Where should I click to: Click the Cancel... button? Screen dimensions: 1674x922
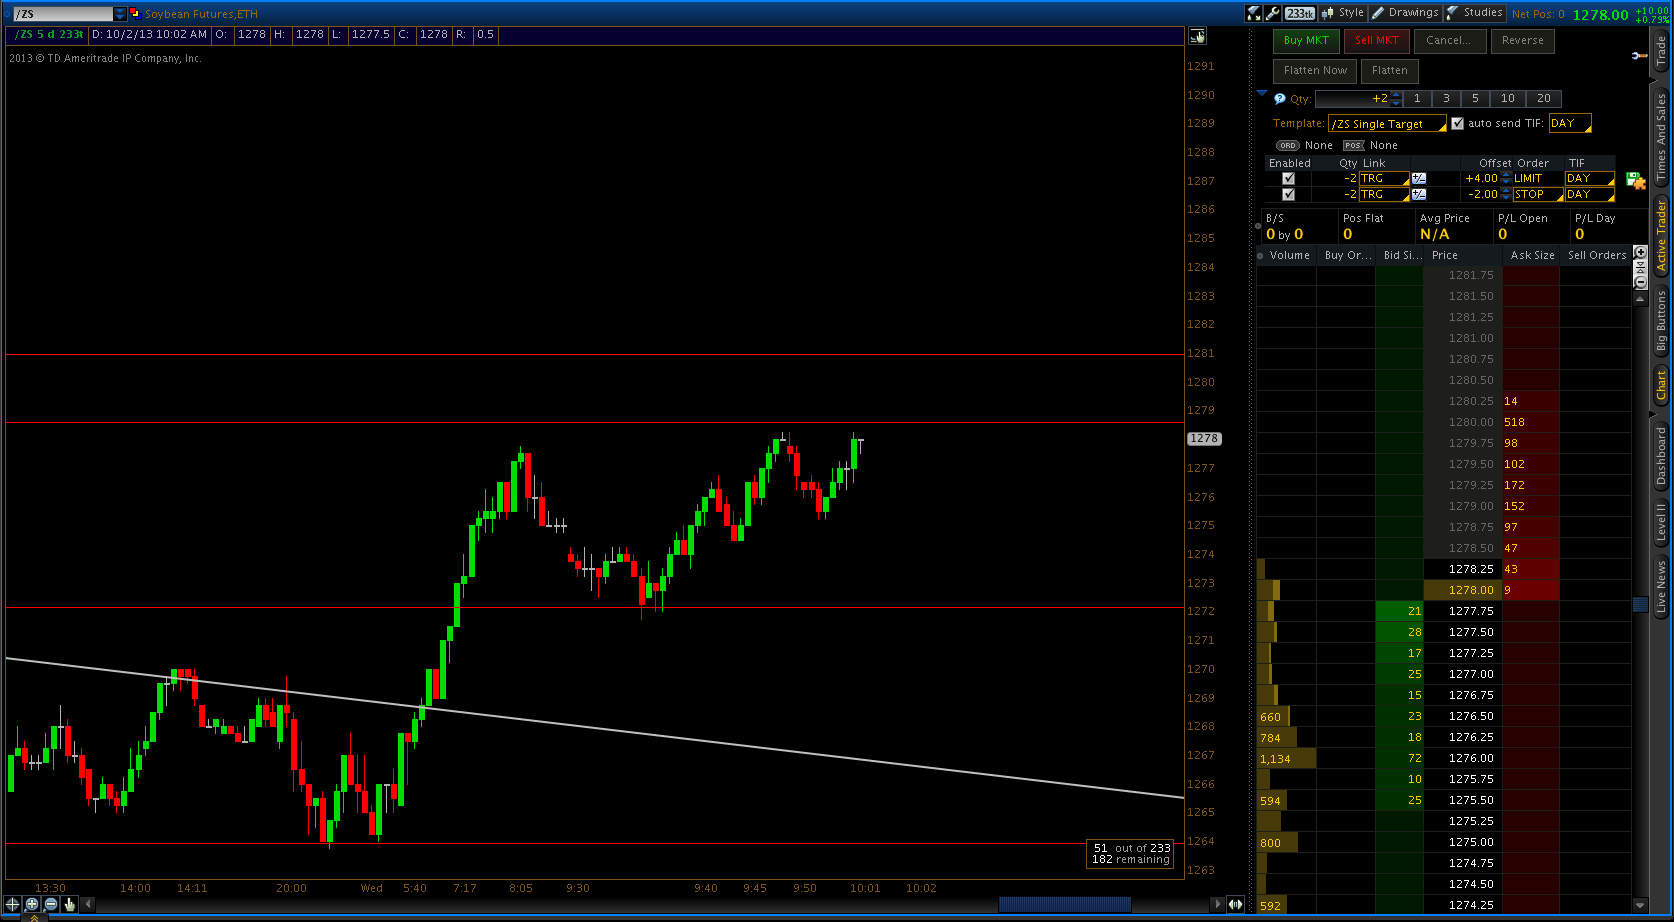click(x=1449, y=41)
